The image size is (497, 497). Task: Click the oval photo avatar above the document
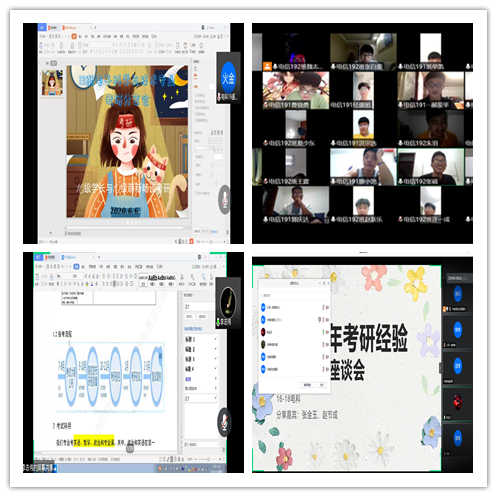click(228, 303)
